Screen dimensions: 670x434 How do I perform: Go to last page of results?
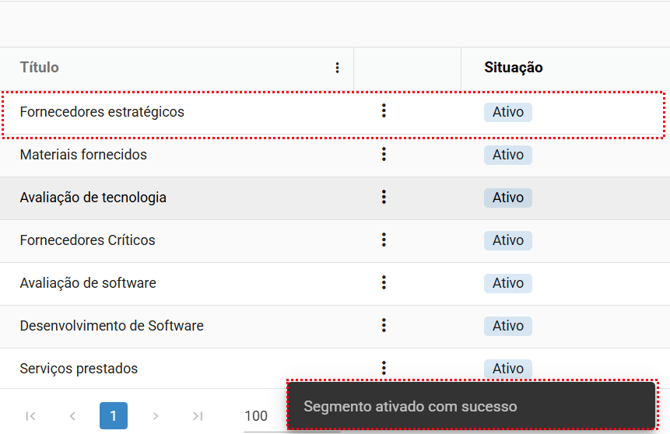[x=198, y=416]
